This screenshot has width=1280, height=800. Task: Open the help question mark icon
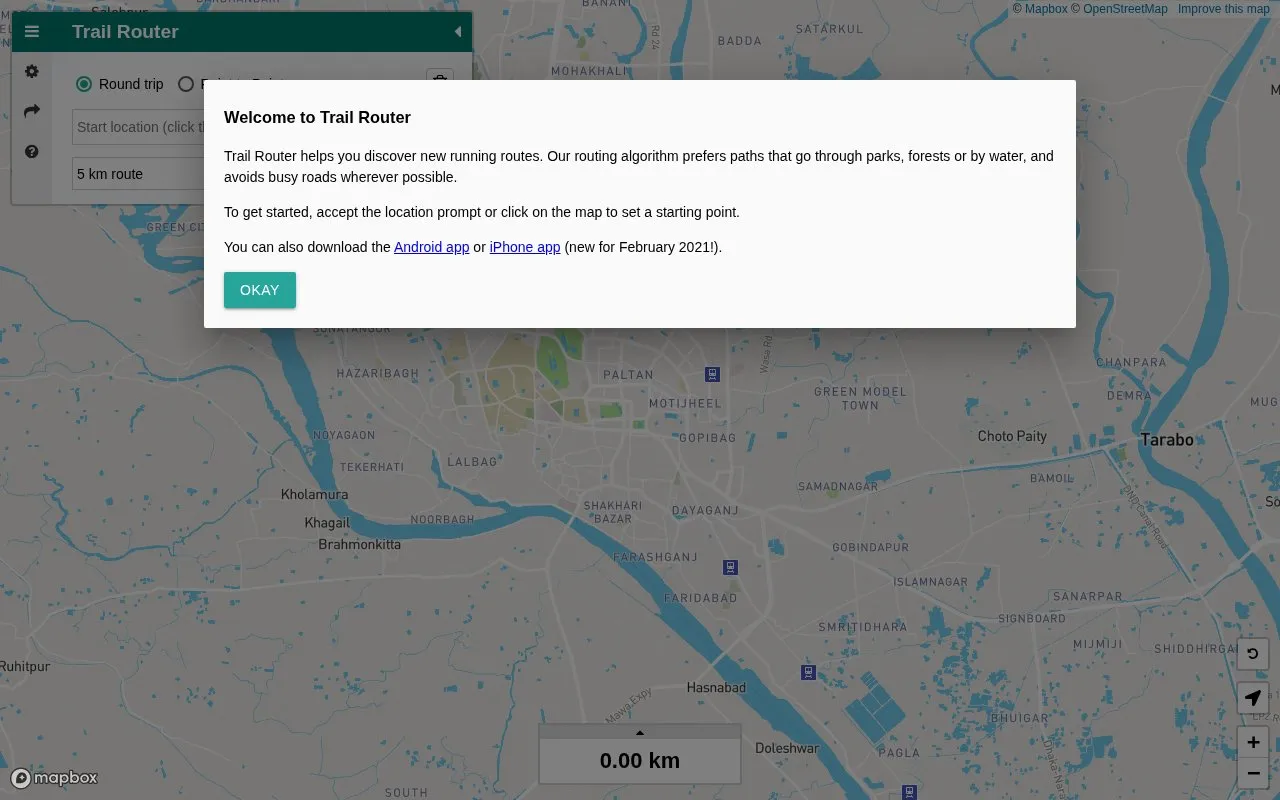(32, 152)
